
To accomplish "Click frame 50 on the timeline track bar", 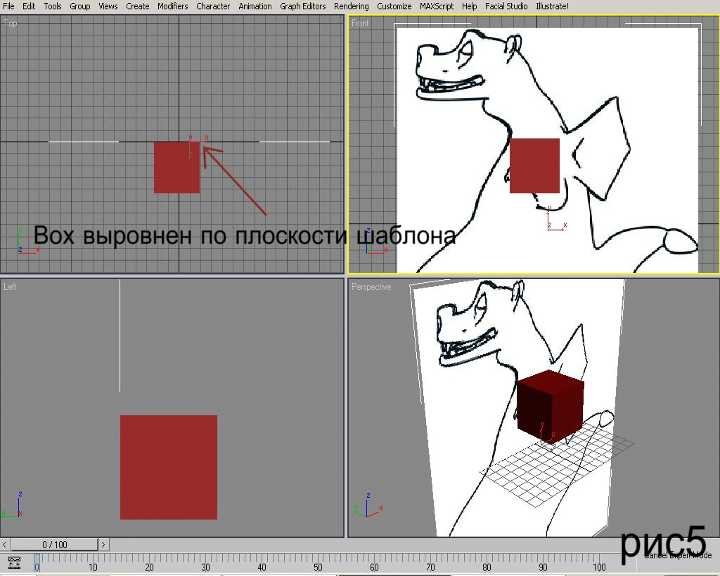I will [318, 560].
